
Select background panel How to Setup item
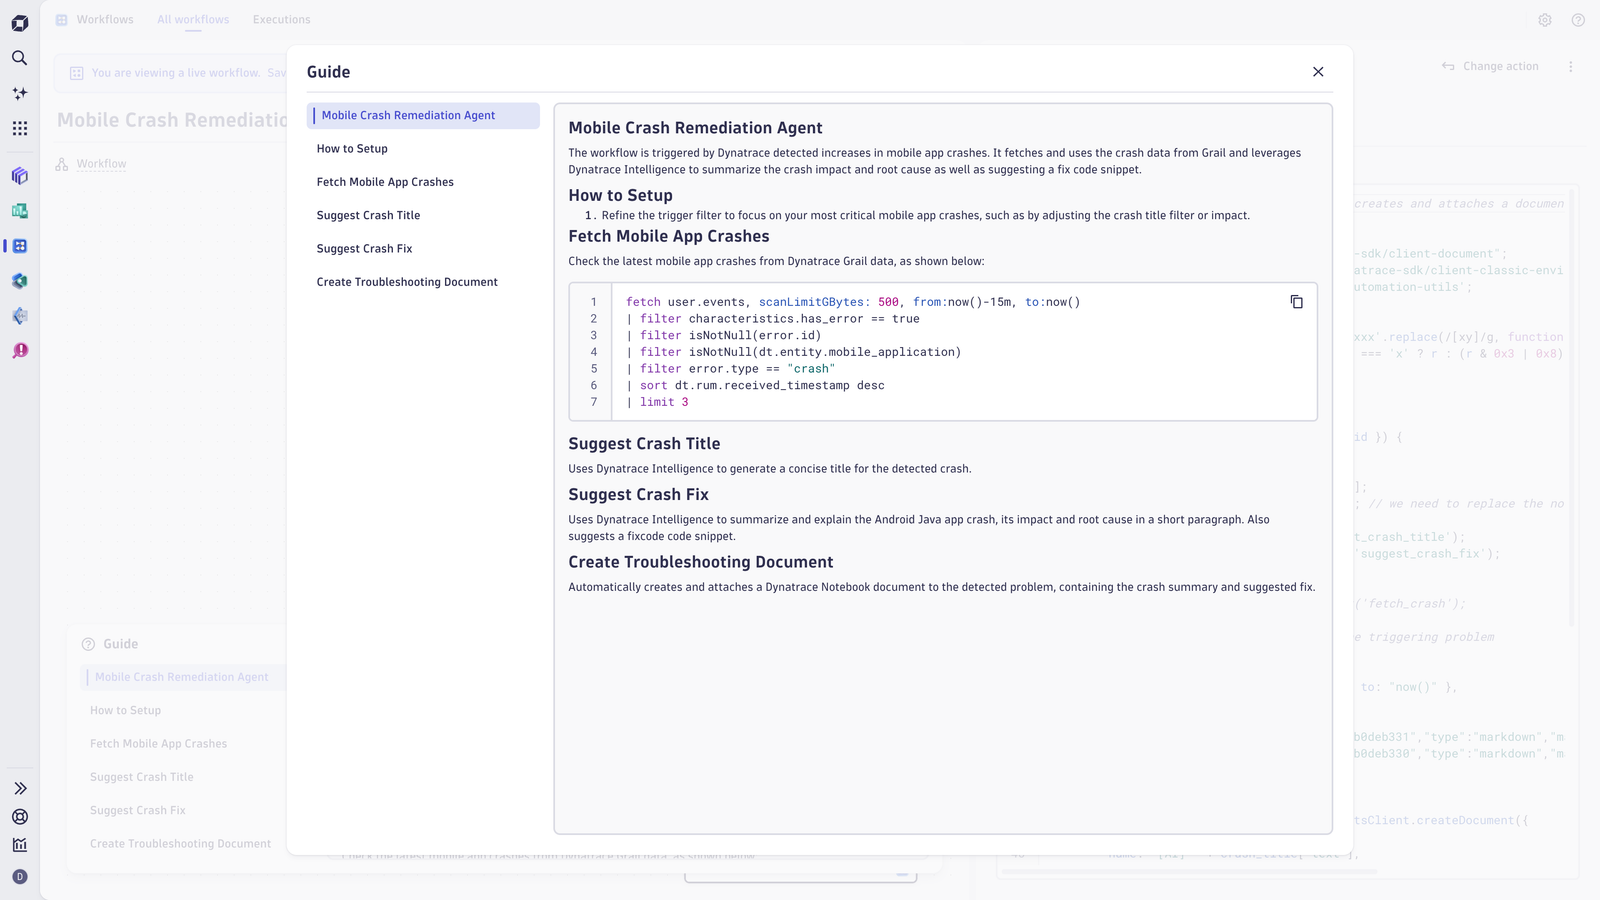pyautogui.click(x=125, y=711)
